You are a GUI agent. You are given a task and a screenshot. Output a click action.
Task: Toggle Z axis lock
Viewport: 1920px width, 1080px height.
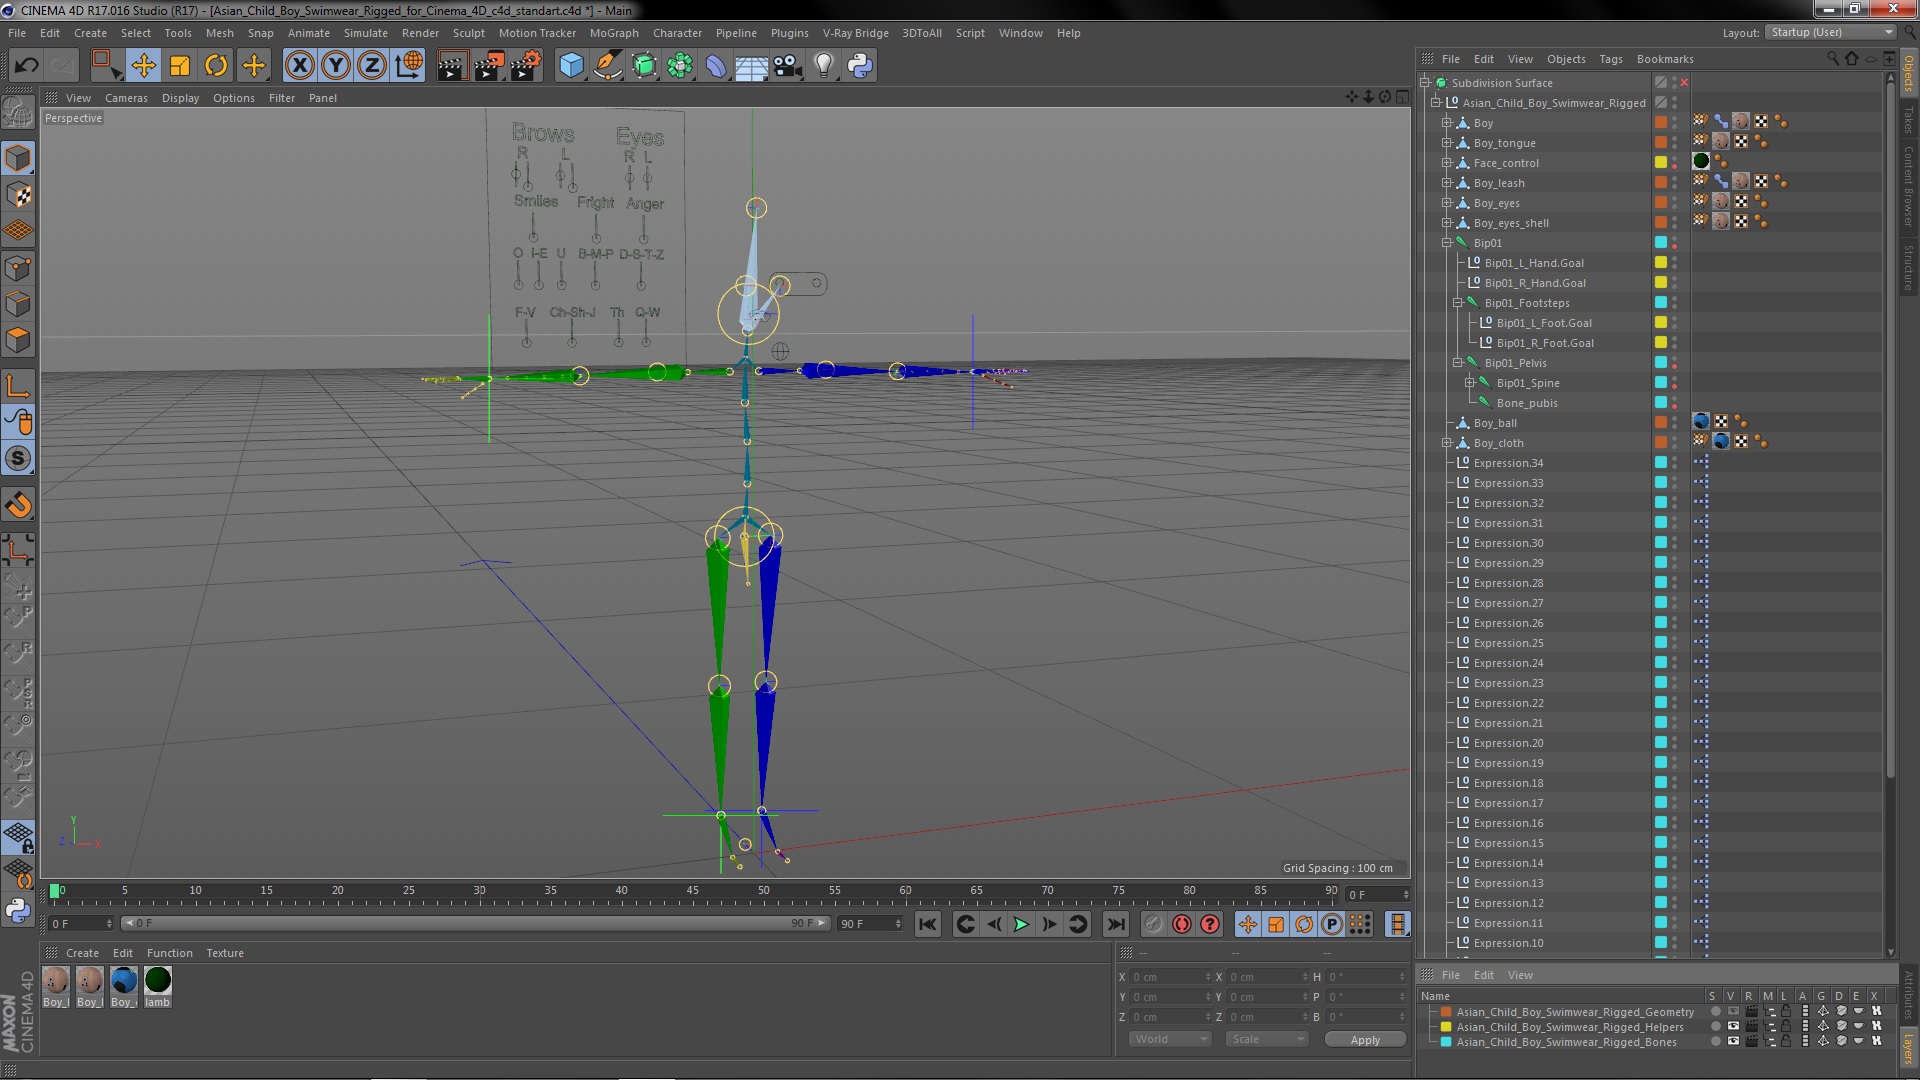[x=372, y=66]
